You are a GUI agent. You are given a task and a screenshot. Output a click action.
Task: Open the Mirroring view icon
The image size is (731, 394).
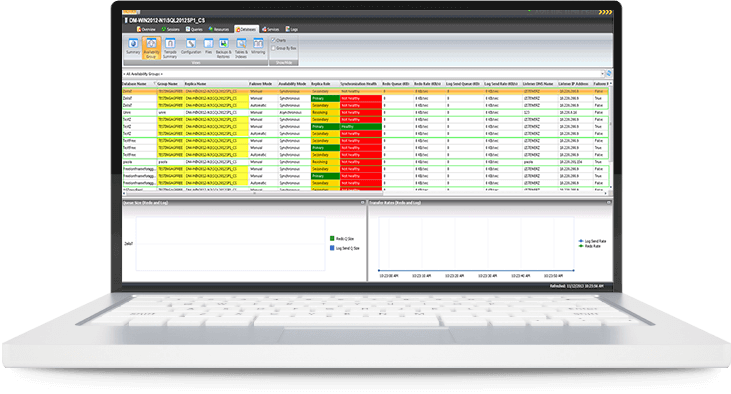click(x=258, y=46)
